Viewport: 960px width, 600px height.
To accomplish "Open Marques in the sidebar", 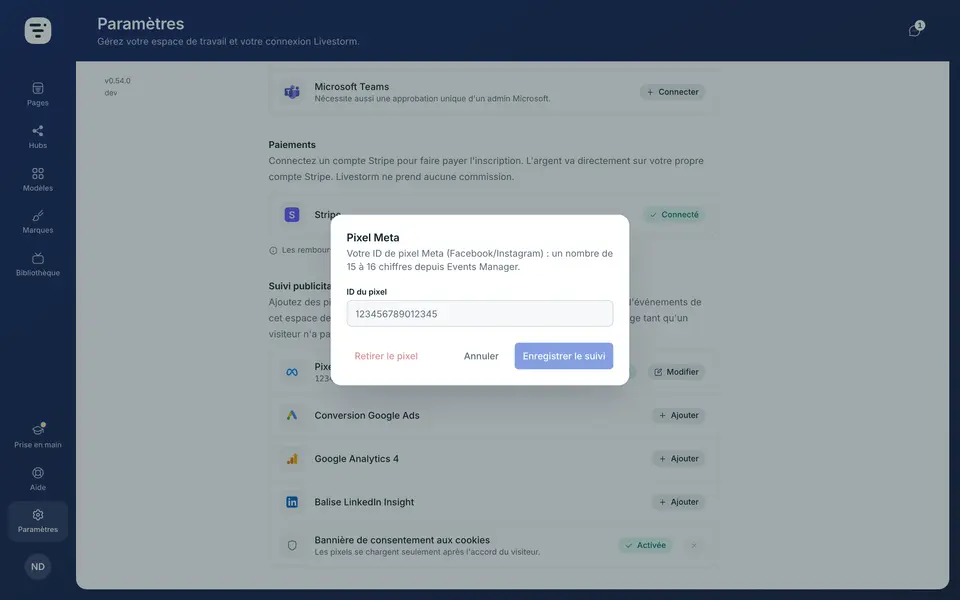I will tap(37, 222).
